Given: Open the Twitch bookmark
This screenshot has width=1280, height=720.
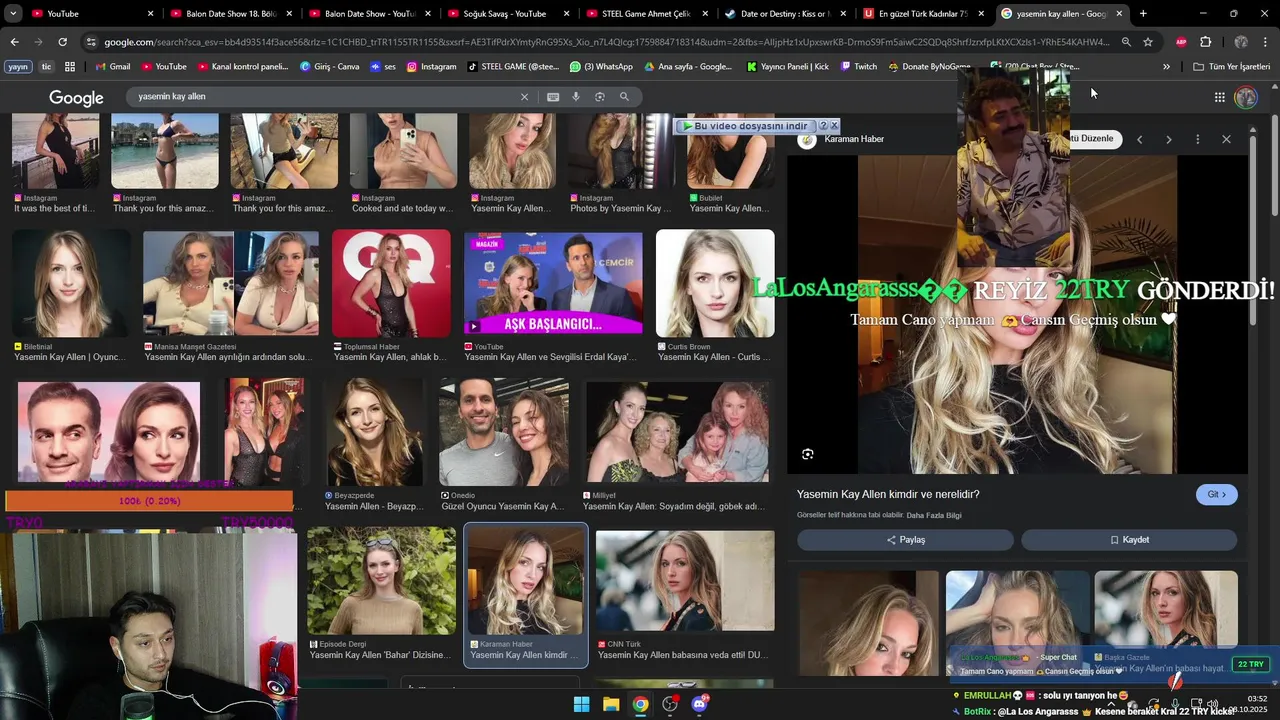Looking at the screenshot, I should 858,66.
